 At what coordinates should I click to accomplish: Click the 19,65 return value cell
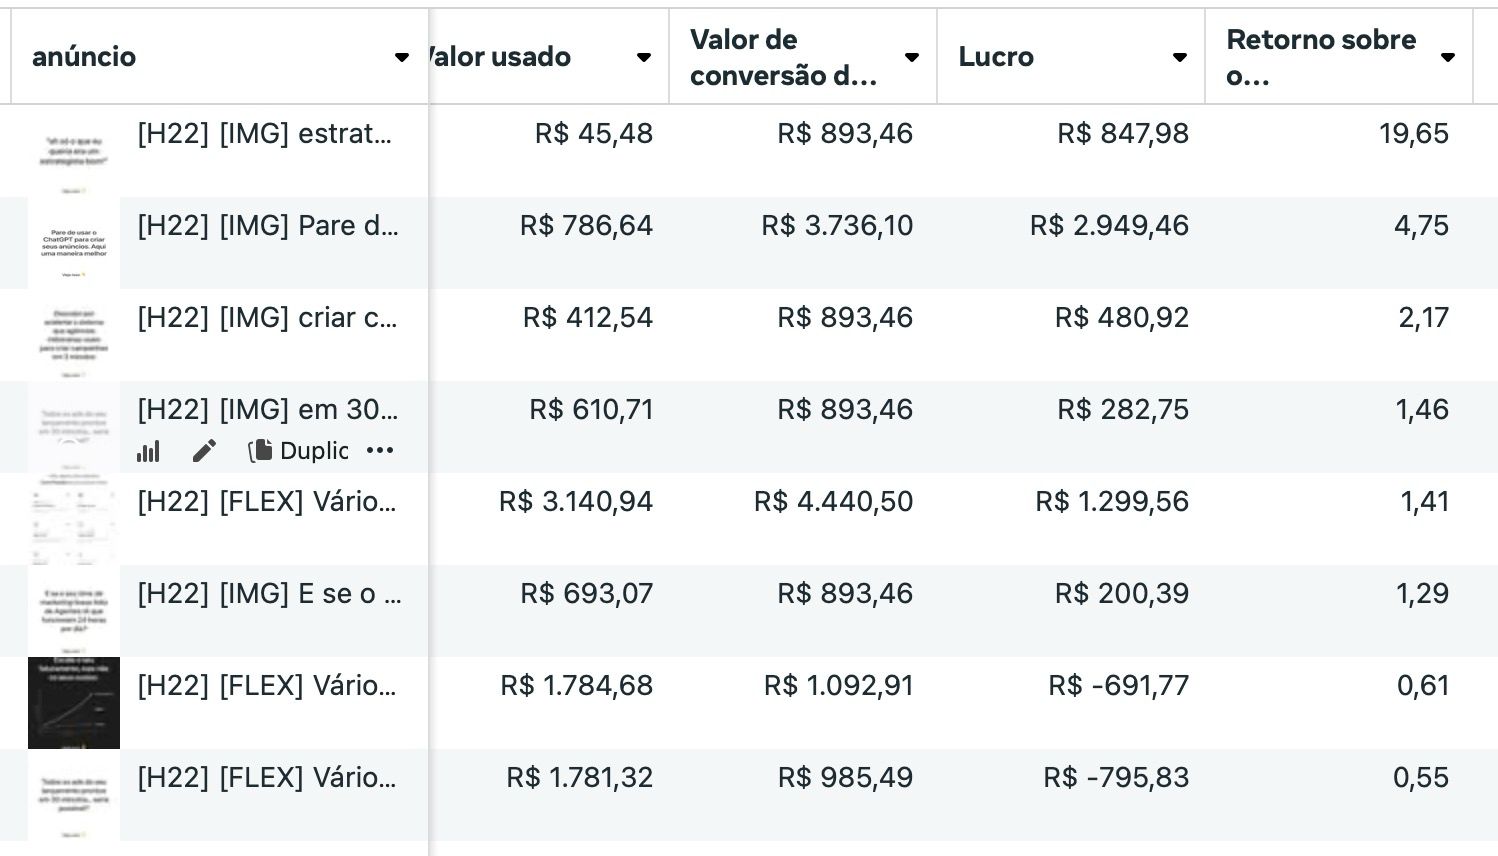click(1413, 133)
